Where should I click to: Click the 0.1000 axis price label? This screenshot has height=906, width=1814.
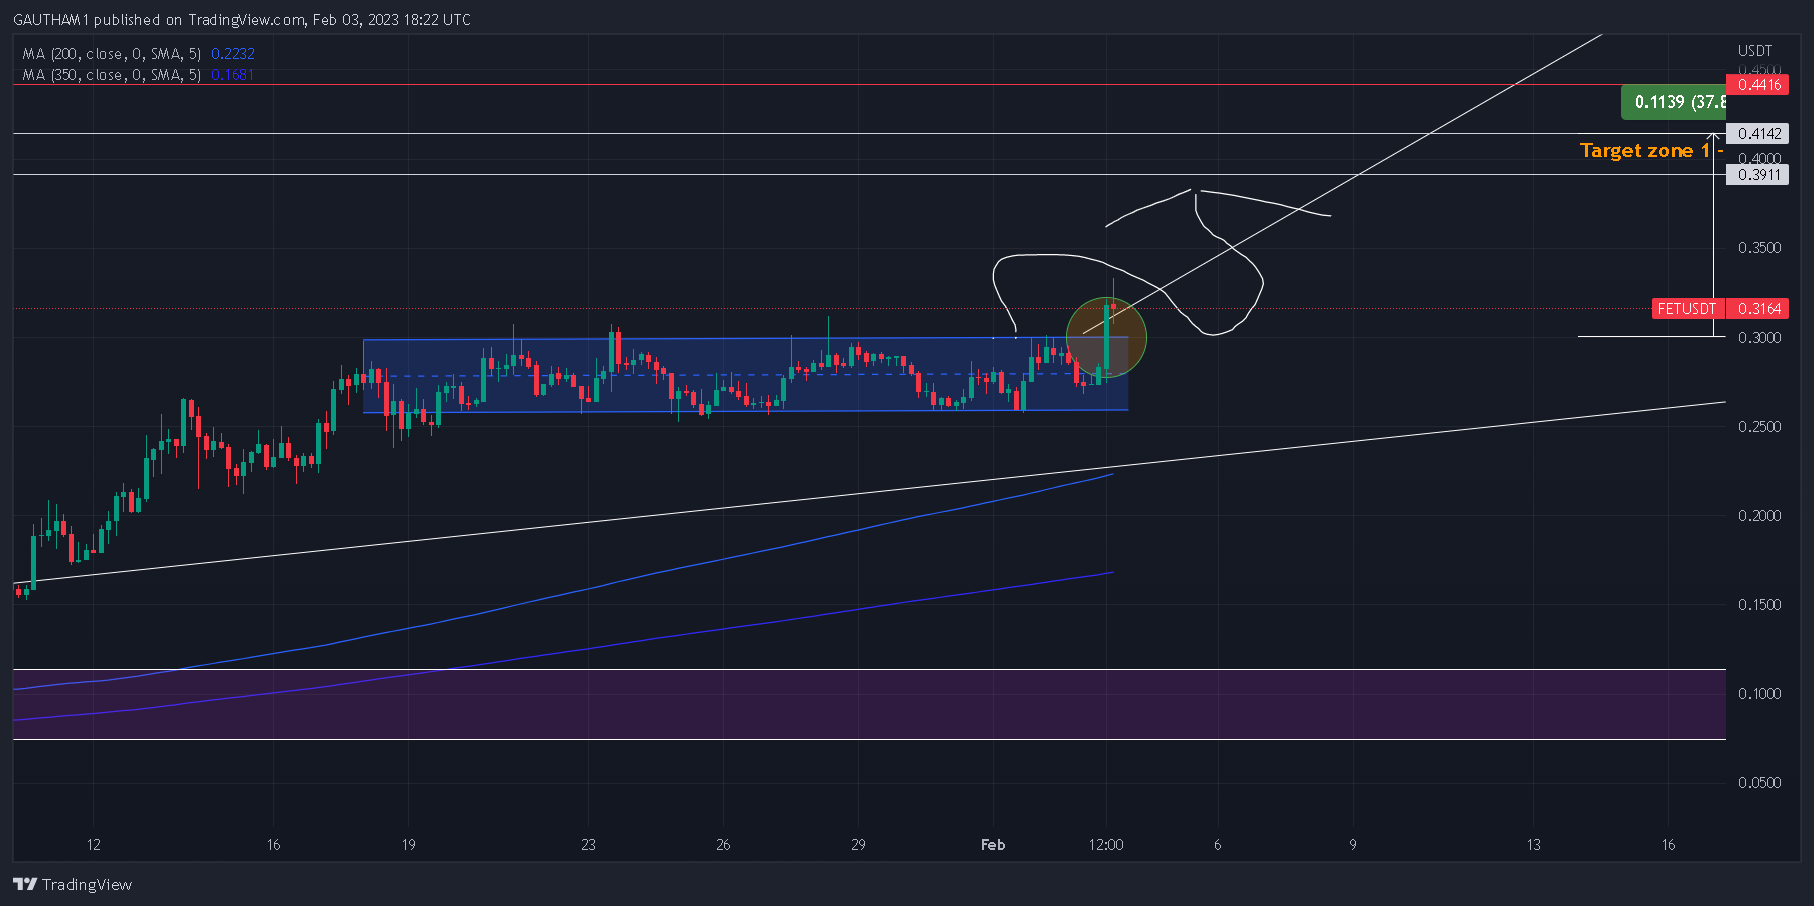[x=1759, y=694]
